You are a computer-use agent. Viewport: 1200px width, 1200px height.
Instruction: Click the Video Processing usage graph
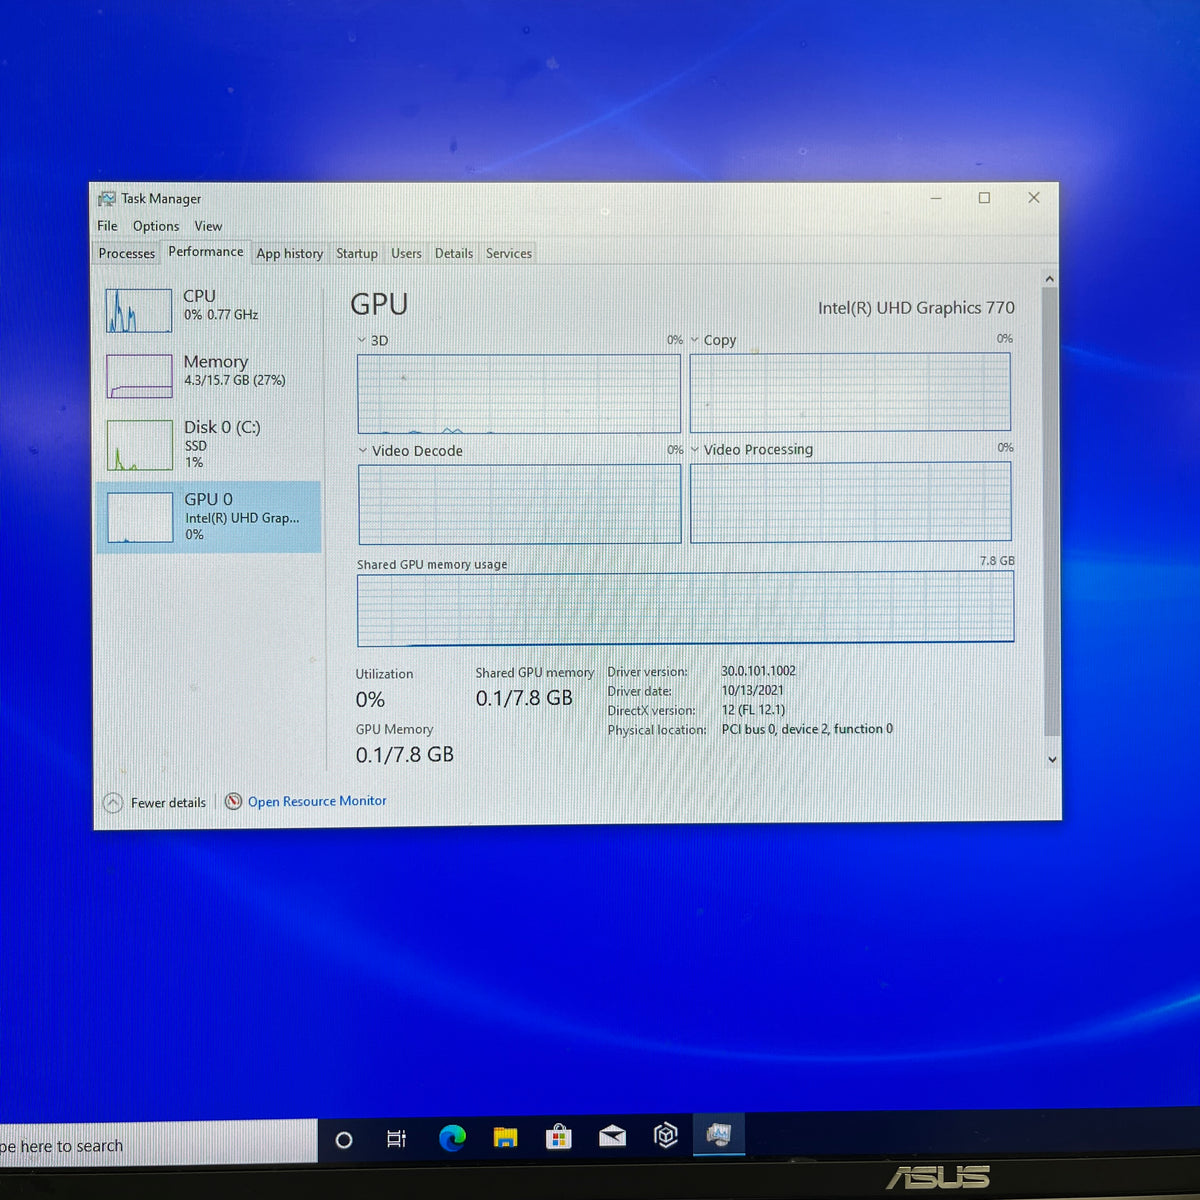click(x=851, y=502)
